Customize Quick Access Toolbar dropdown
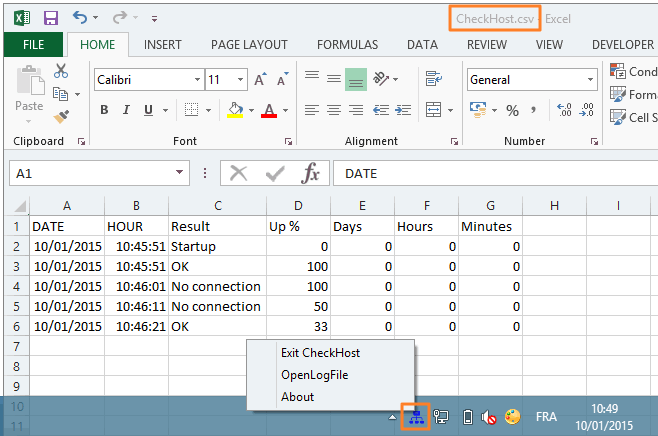The width and height of the screenshot is (658, 436). (154, 18)
